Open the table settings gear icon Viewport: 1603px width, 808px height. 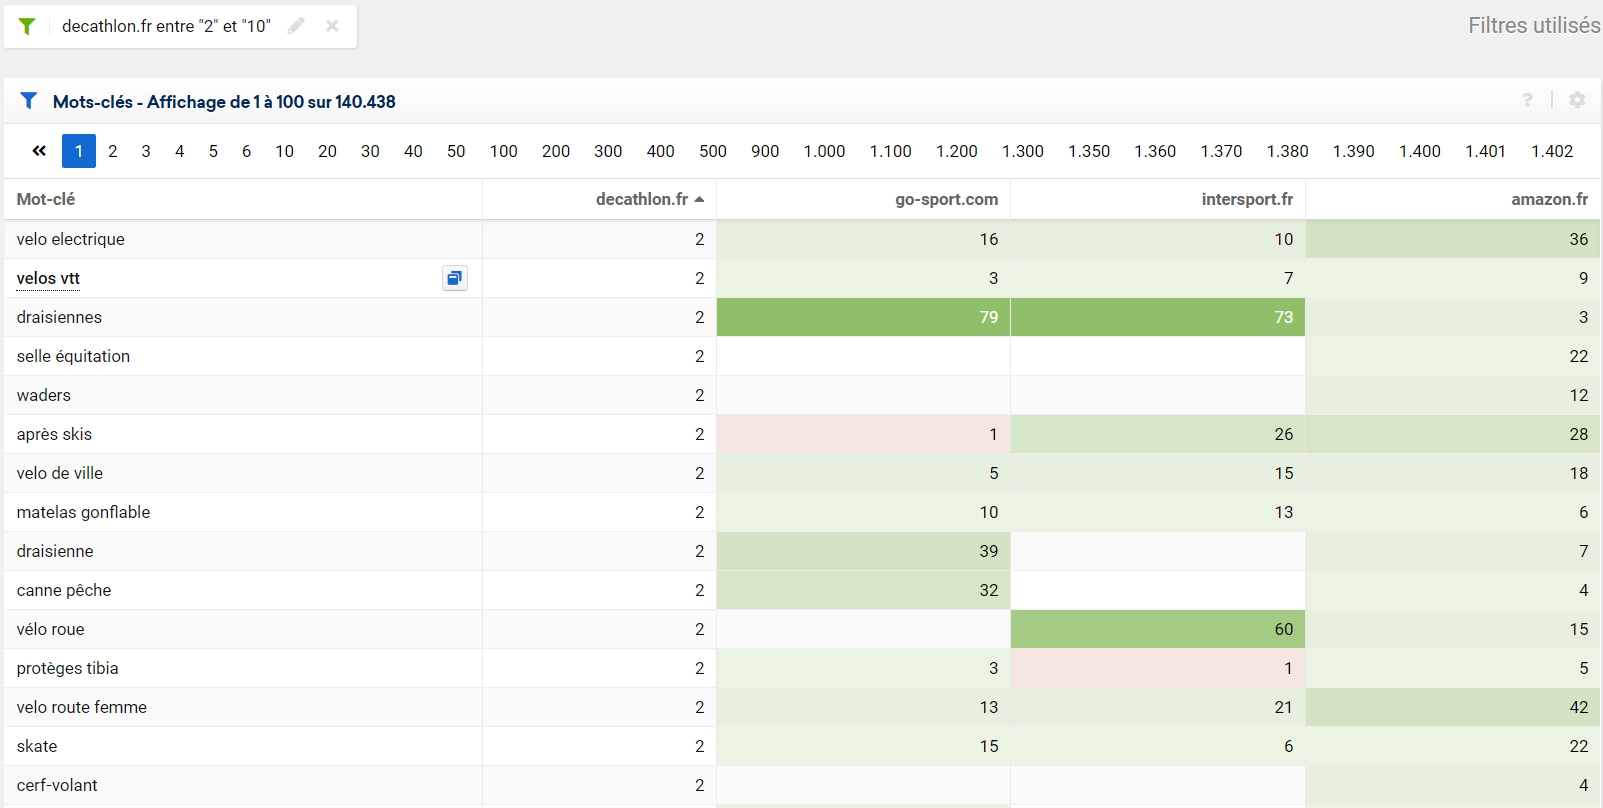1577,100
